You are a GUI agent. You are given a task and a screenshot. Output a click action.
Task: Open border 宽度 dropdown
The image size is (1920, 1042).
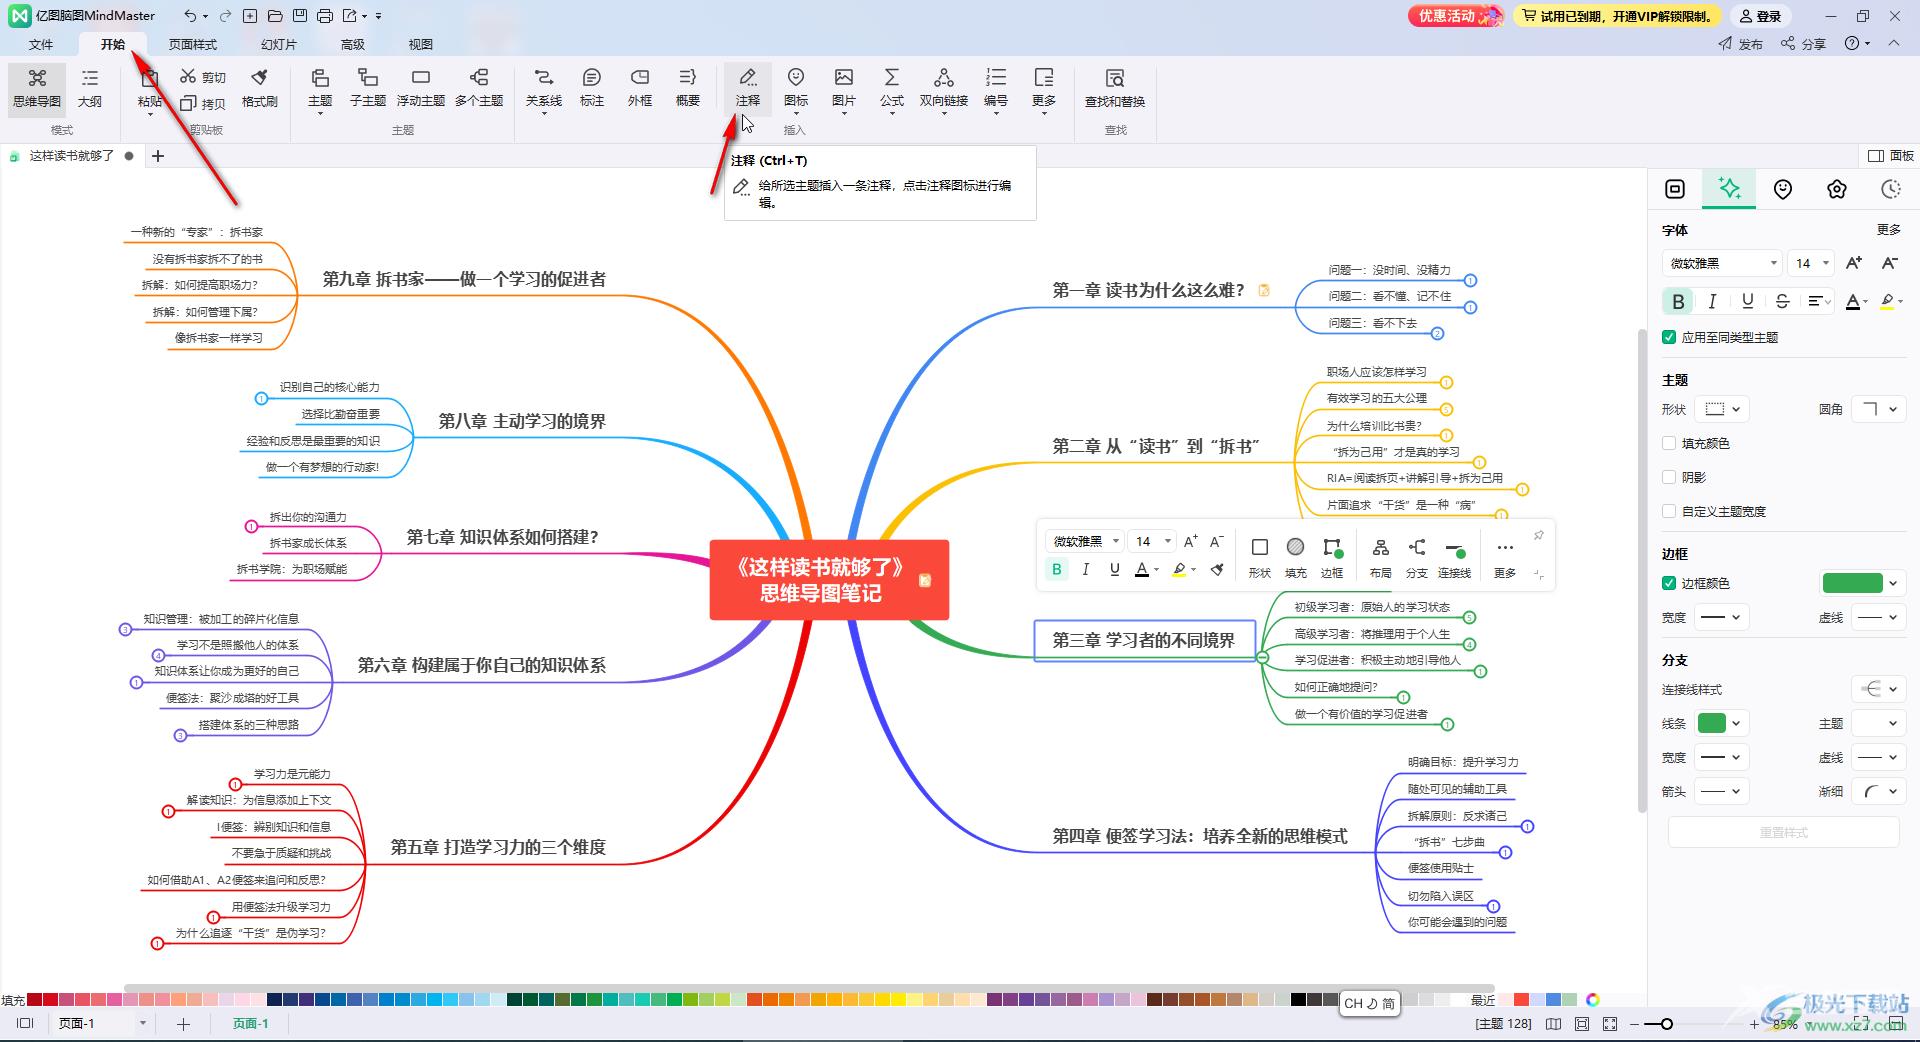pos(1722,617)
